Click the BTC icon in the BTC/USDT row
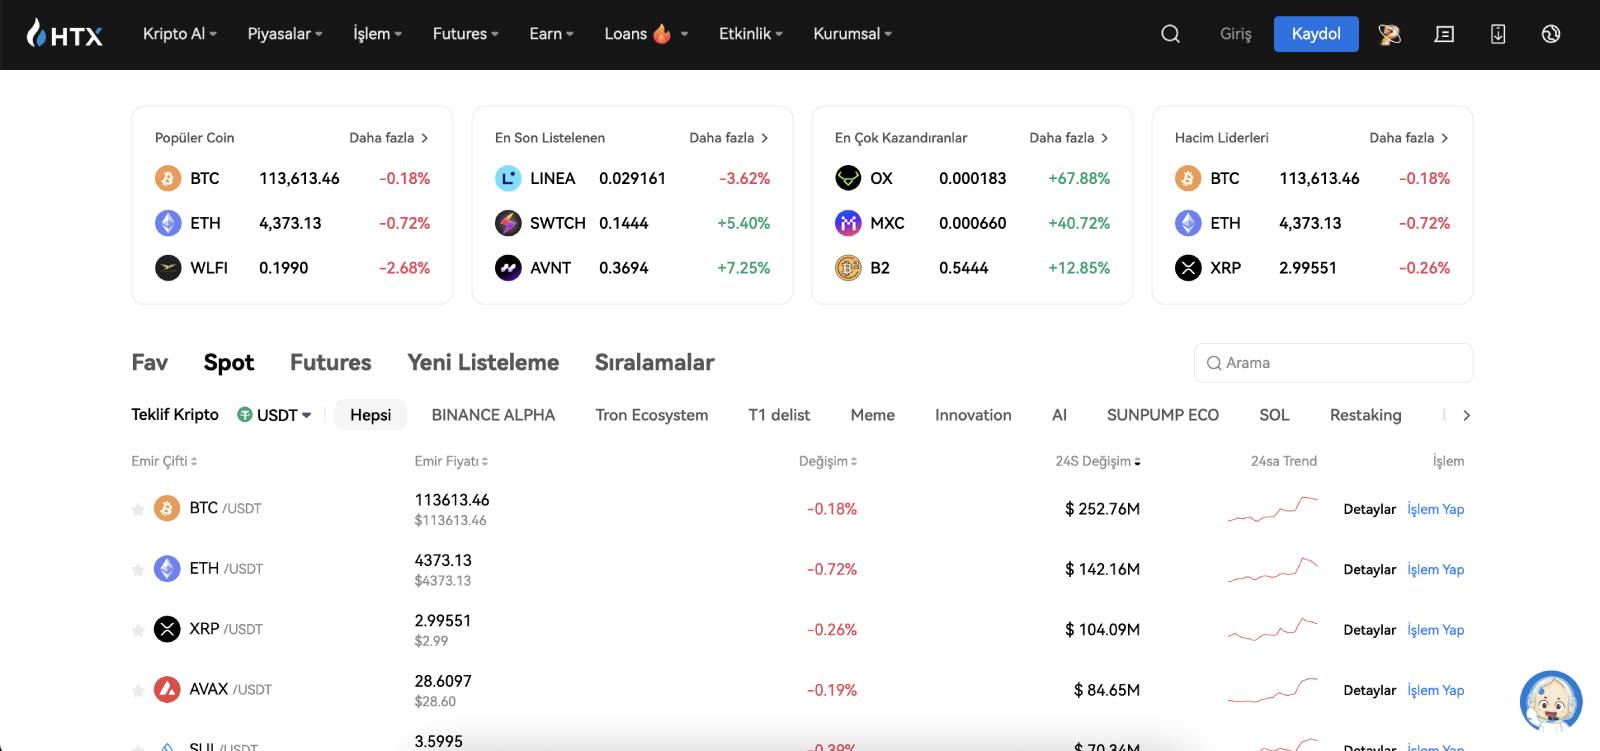Viewport: 1600px width, 751px height. tap(167, 508)
